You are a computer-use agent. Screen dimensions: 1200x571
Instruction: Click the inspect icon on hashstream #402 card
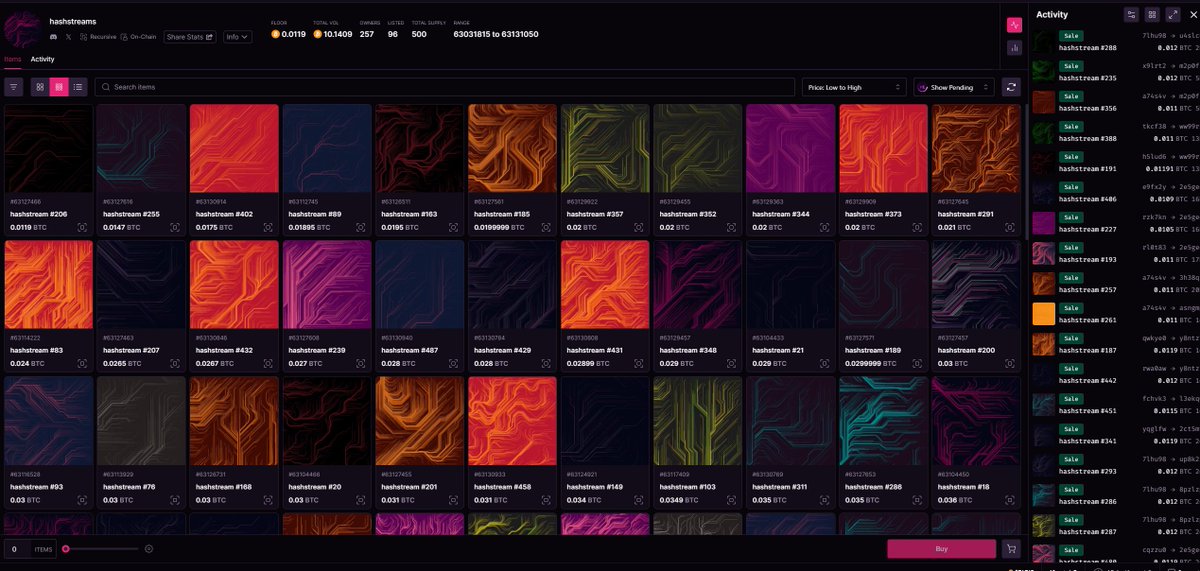click(268, 227)
